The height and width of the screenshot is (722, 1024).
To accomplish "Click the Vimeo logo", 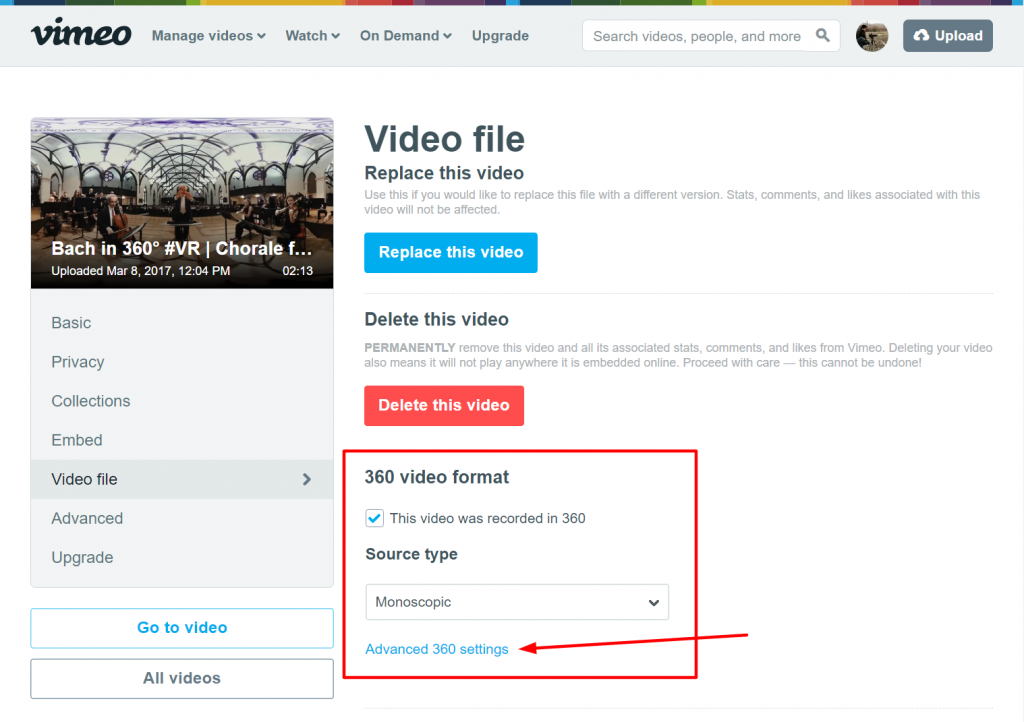I will 81,33.
